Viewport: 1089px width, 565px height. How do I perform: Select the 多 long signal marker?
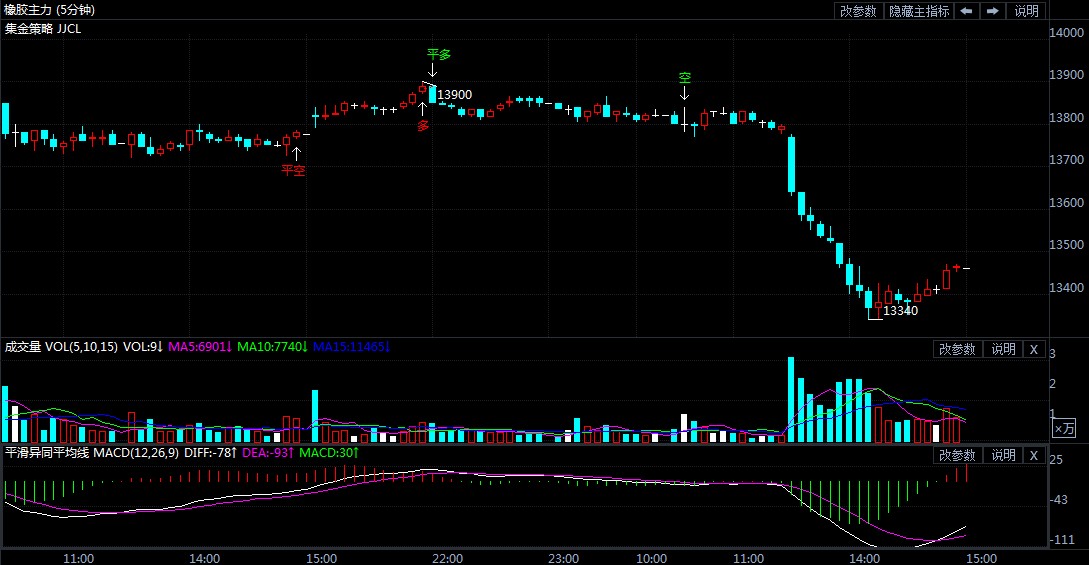[x=423, y=126]
